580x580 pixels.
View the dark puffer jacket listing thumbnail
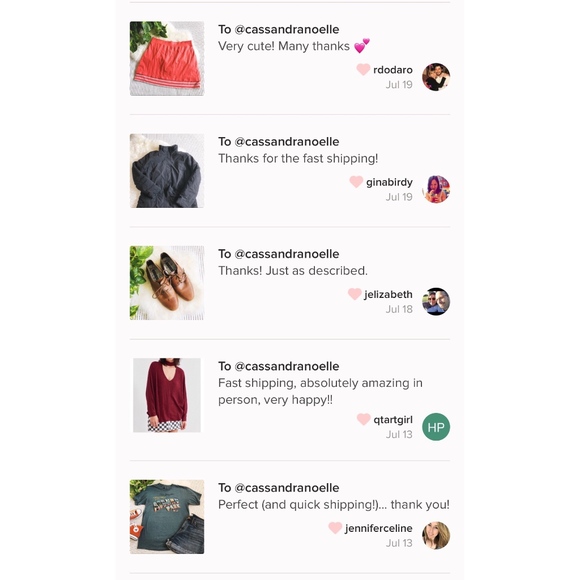coord(167,171)
